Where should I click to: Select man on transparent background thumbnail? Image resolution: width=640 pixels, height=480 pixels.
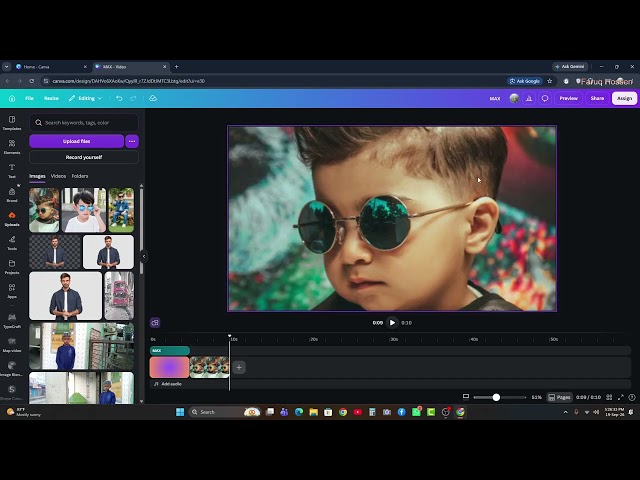[55, 252]
